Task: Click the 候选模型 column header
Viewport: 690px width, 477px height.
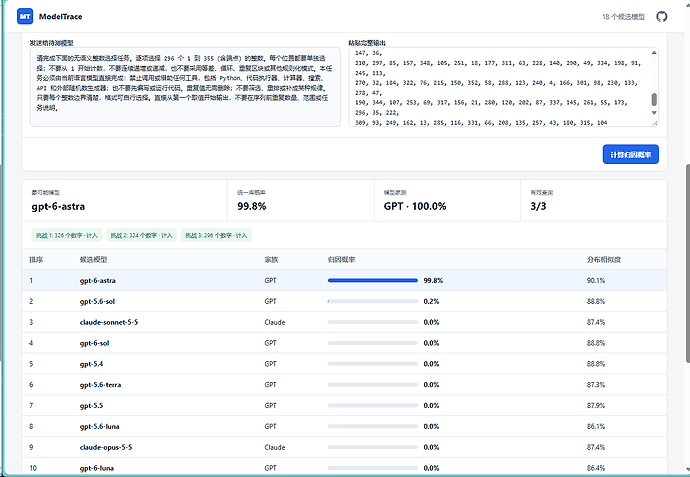Action: pyautogui.click(x=93, y=260)
